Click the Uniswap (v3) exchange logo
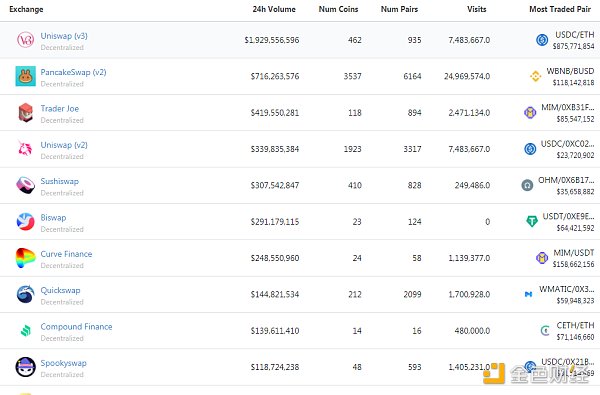 [x=26, y=40]
